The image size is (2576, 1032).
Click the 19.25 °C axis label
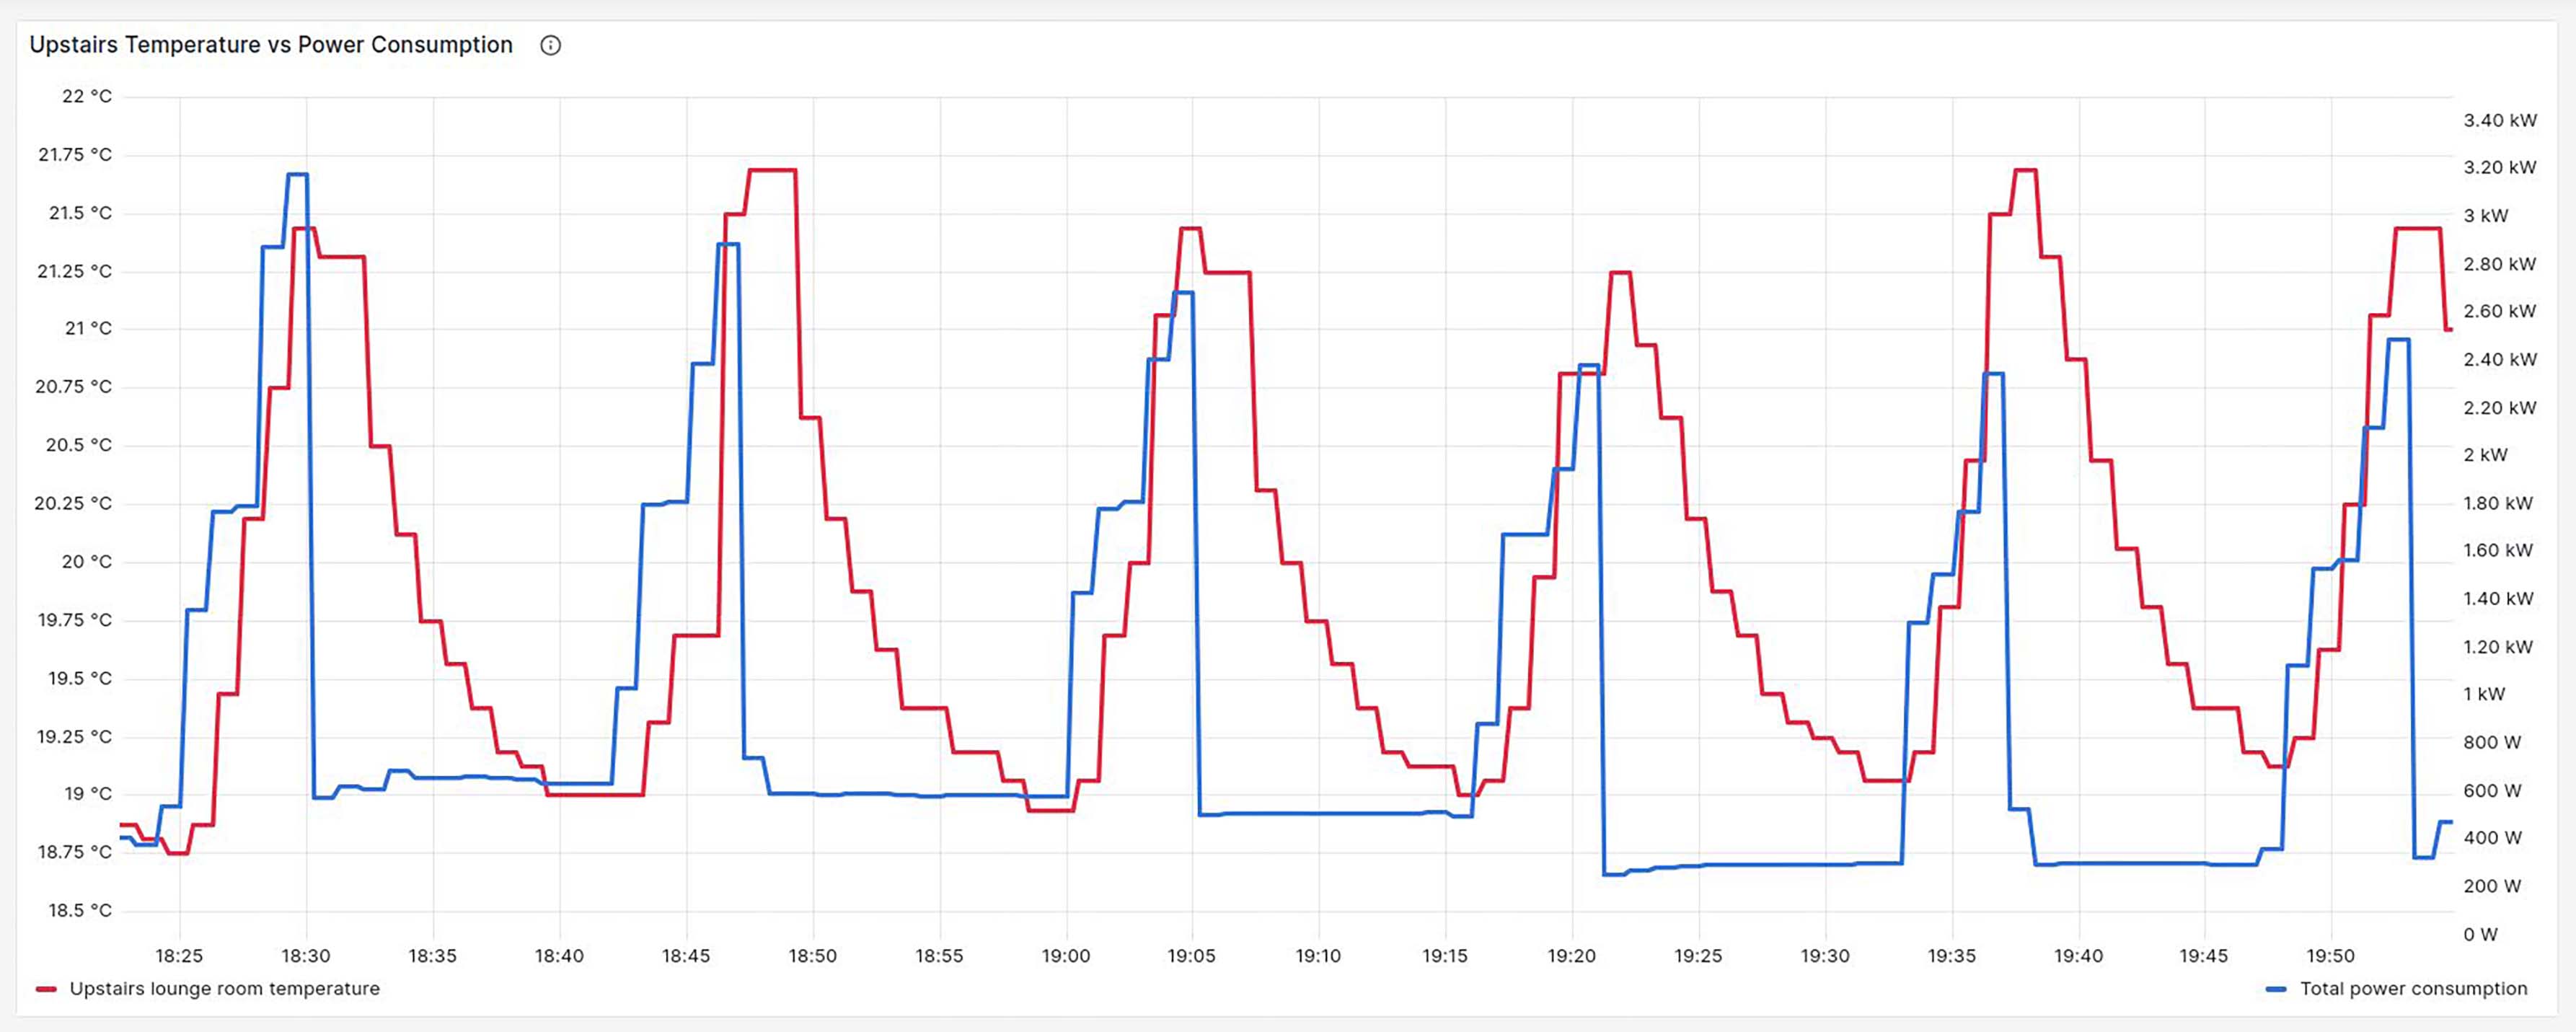(x=75, y=736)
